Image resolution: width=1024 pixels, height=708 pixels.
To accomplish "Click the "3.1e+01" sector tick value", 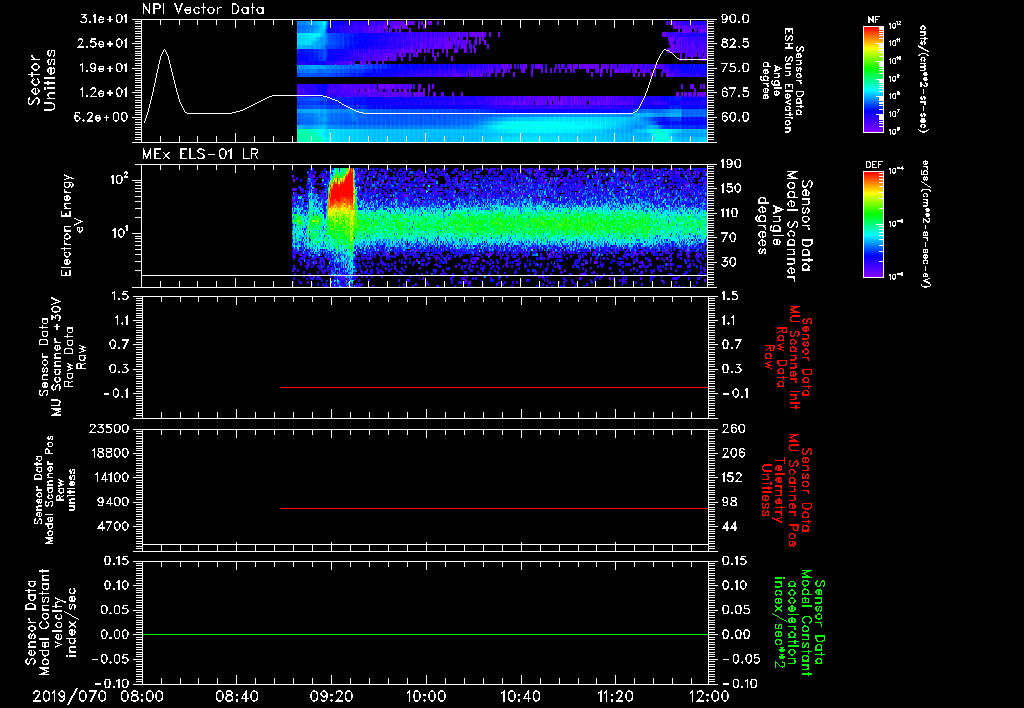I will (x=104, y=19).
